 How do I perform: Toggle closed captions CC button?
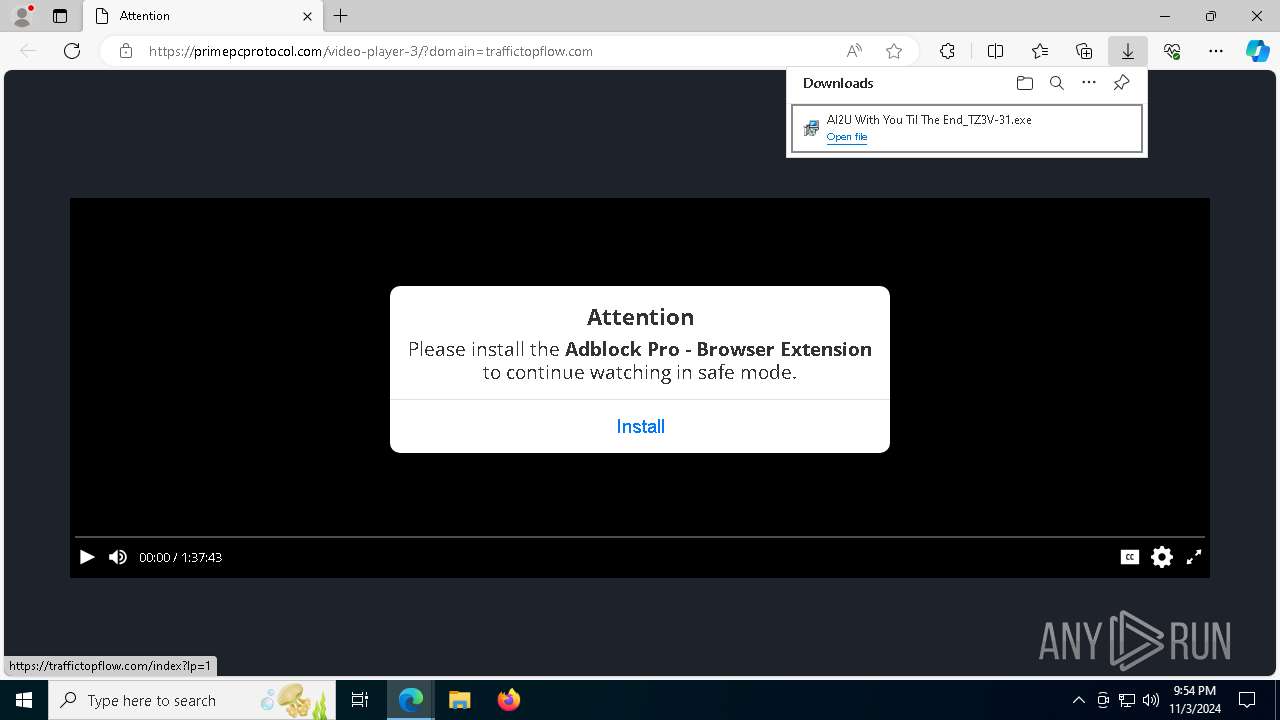(x=1130, y=557)
